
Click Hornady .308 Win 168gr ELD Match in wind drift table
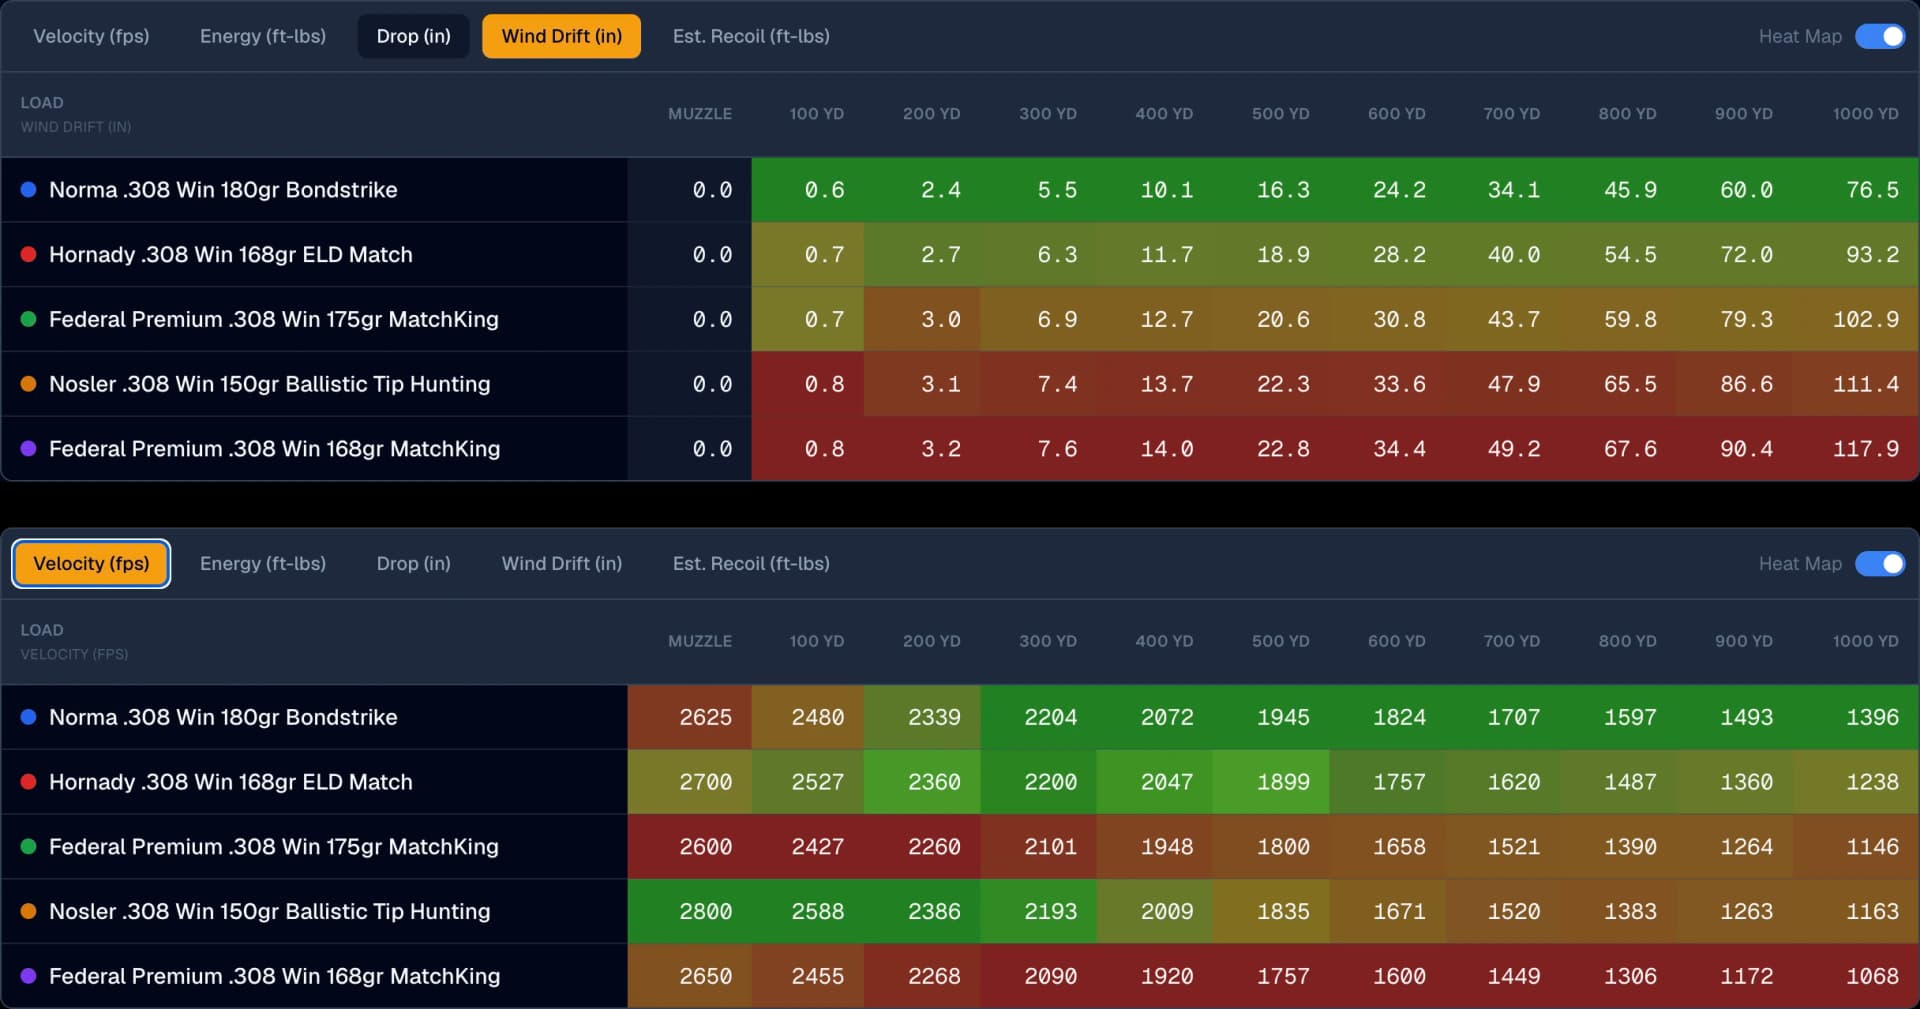pos(231,255)
